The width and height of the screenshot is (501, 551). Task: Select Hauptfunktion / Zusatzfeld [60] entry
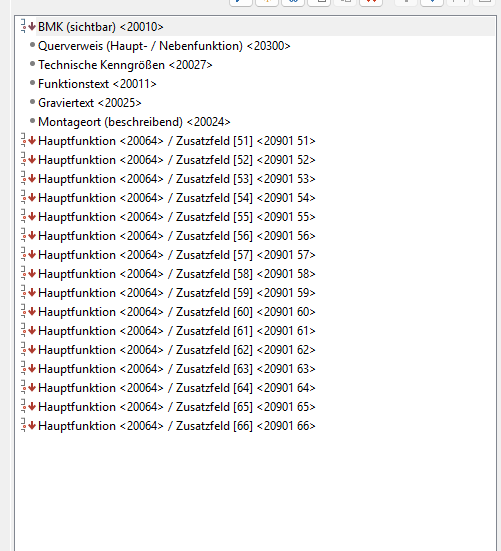coord(177,312)
